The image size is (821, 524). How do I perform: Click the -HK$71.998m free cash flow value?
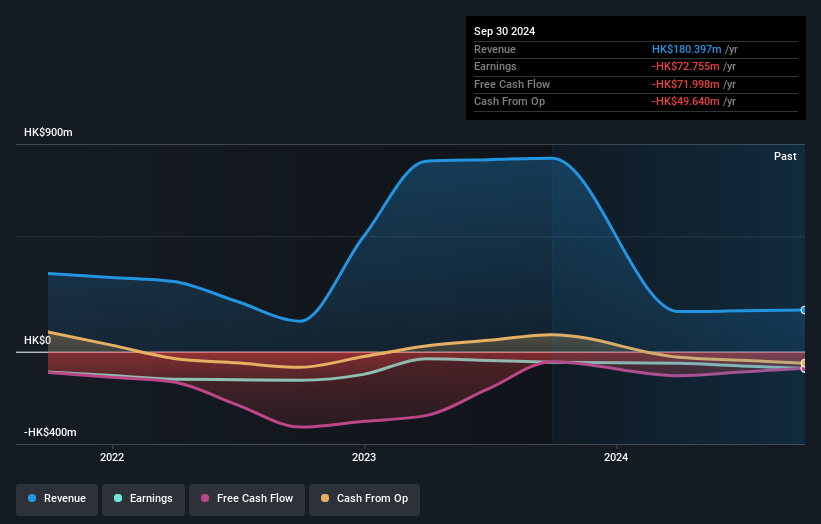coord(685,84)
